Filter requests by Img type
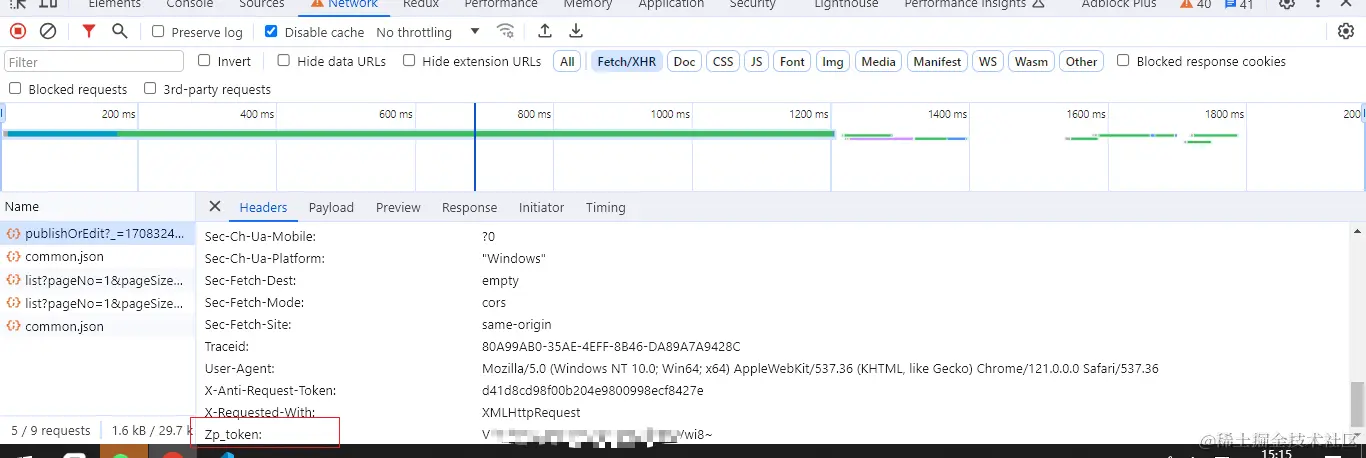Viewport: 1366px width, 458px height. (x=833, y=62)
